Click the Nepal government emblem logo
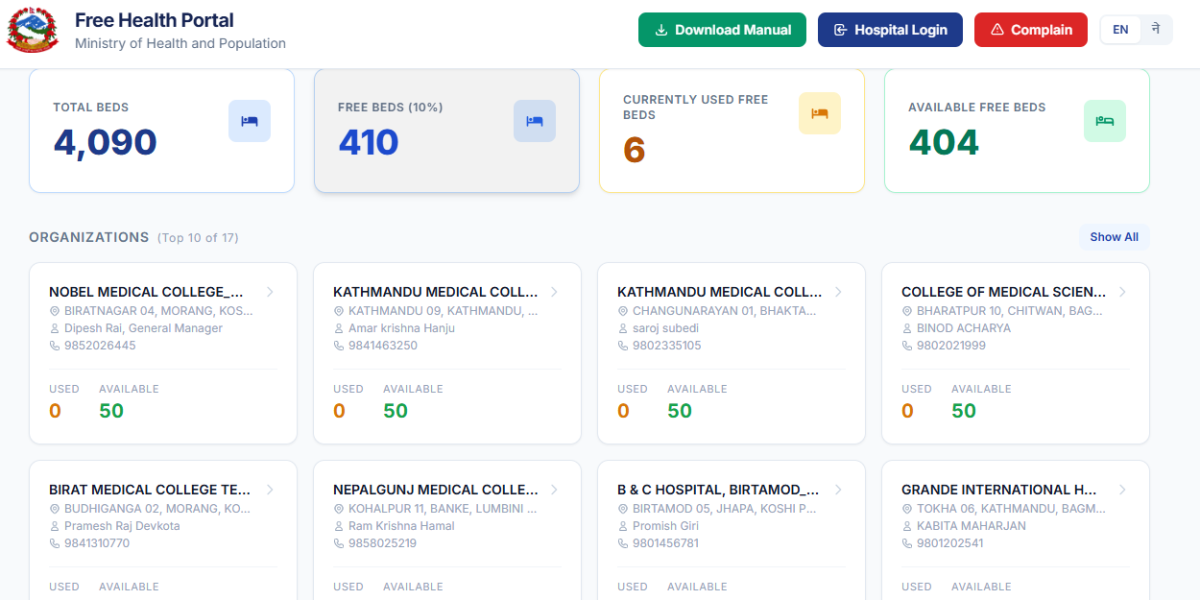The width and height of the screenshot is (1200, 600). [x=33, y=30]
